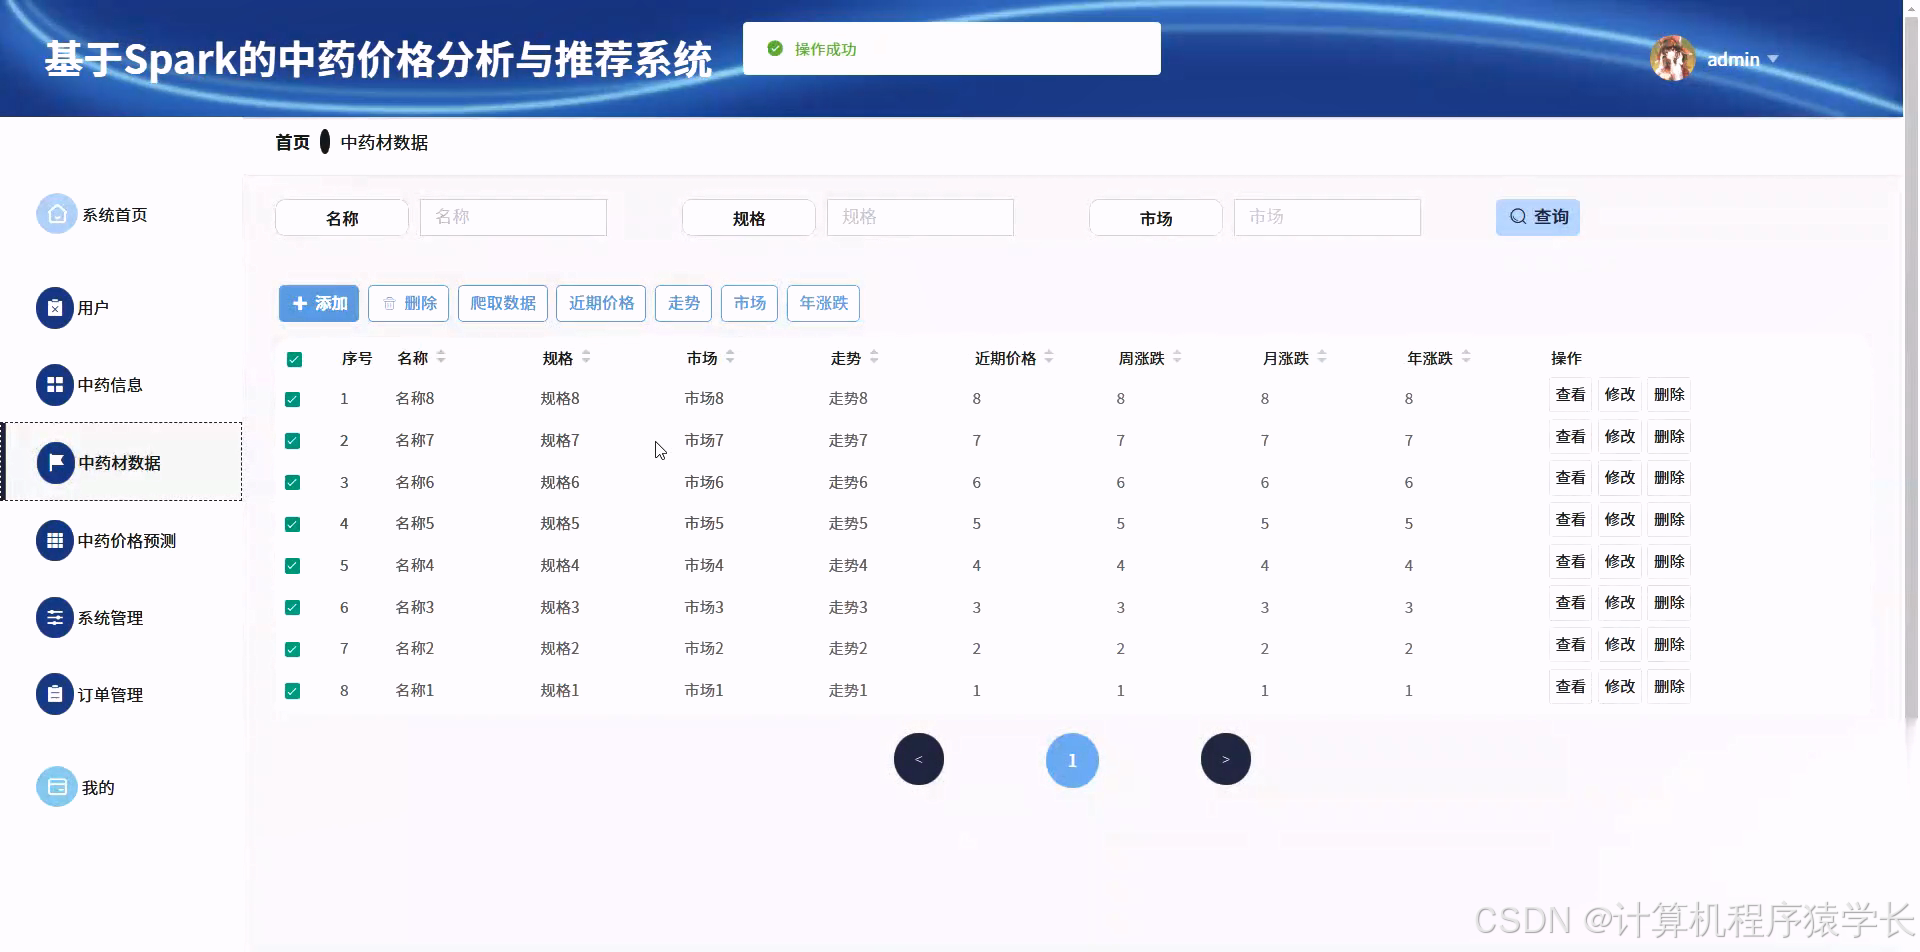Open the 名称 filter field selector
Screen dimensions: 1920x952
341,217
